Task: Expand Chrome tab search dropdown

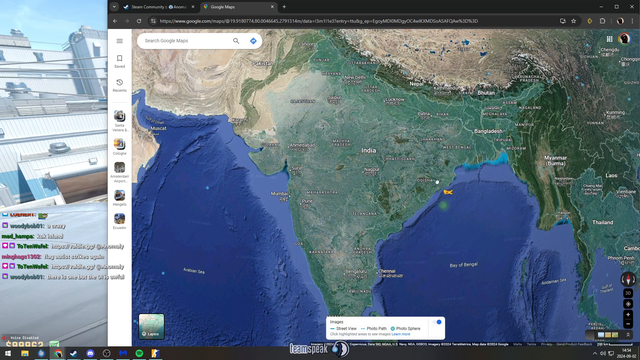Action: coord(114,7)
